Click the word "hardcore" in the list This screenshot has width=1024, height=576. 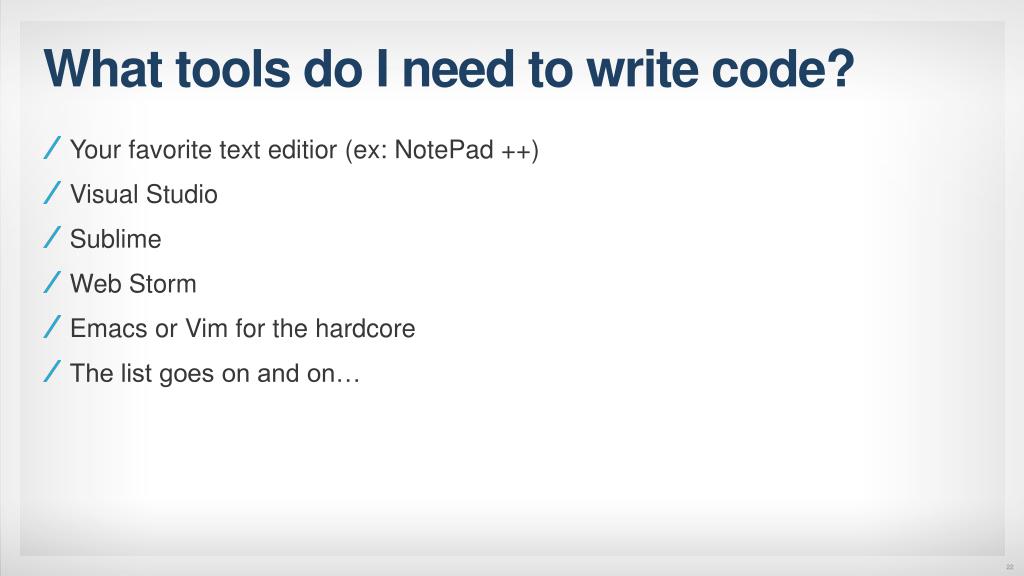pyautogui.click(x=365, y=328)
